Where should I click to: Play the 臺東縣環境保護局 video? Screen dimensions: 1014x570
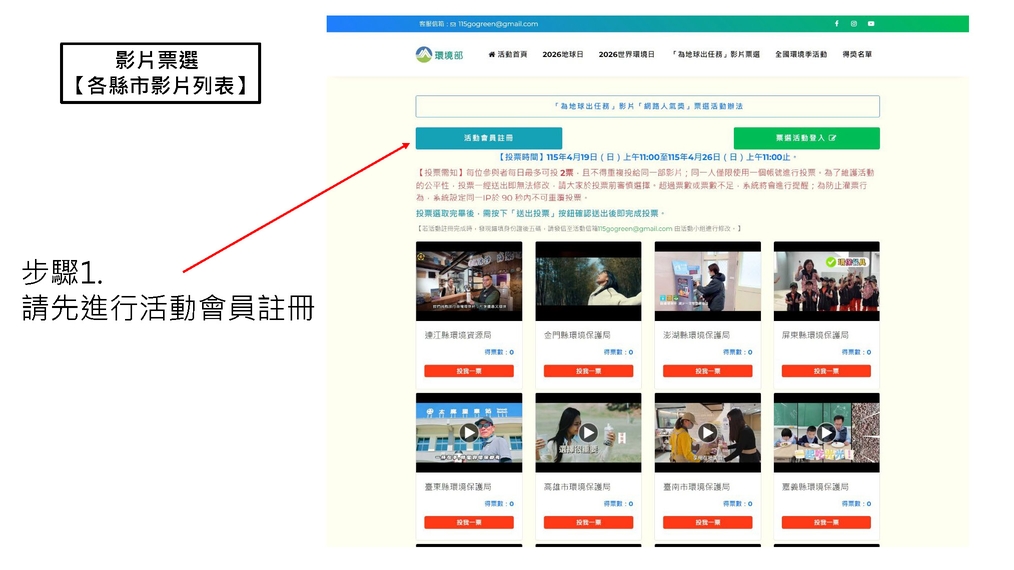pos(469,433)
